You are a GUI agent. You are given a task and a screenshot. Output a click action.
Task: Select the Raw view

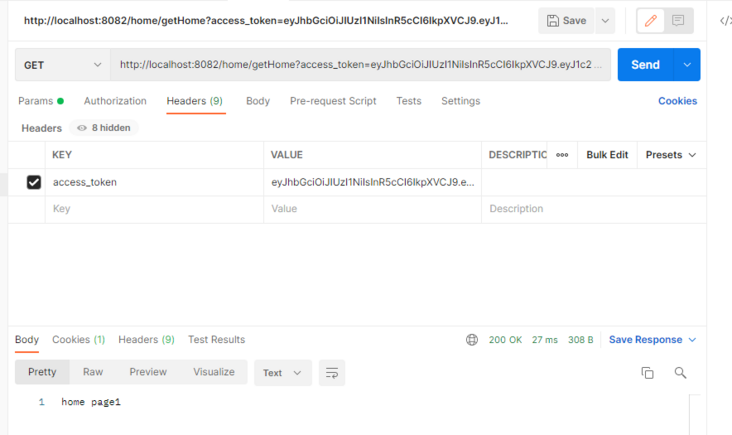click(93, 372)
